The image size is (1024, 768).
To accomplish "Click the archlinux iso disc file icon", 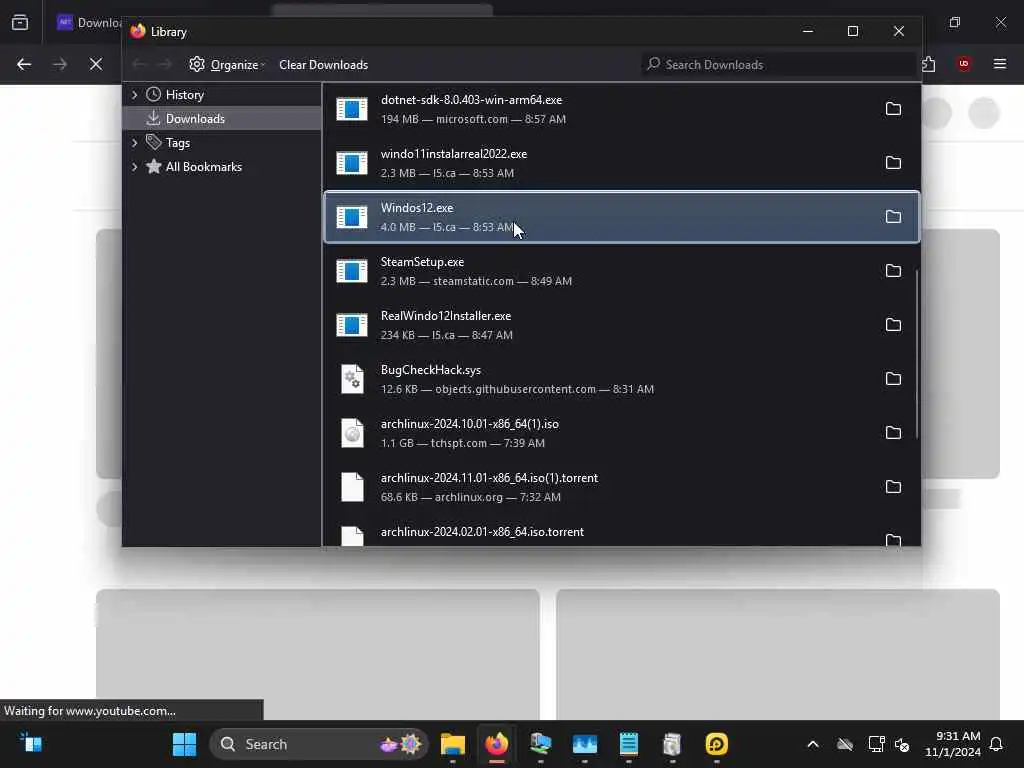I will [353, 433].
